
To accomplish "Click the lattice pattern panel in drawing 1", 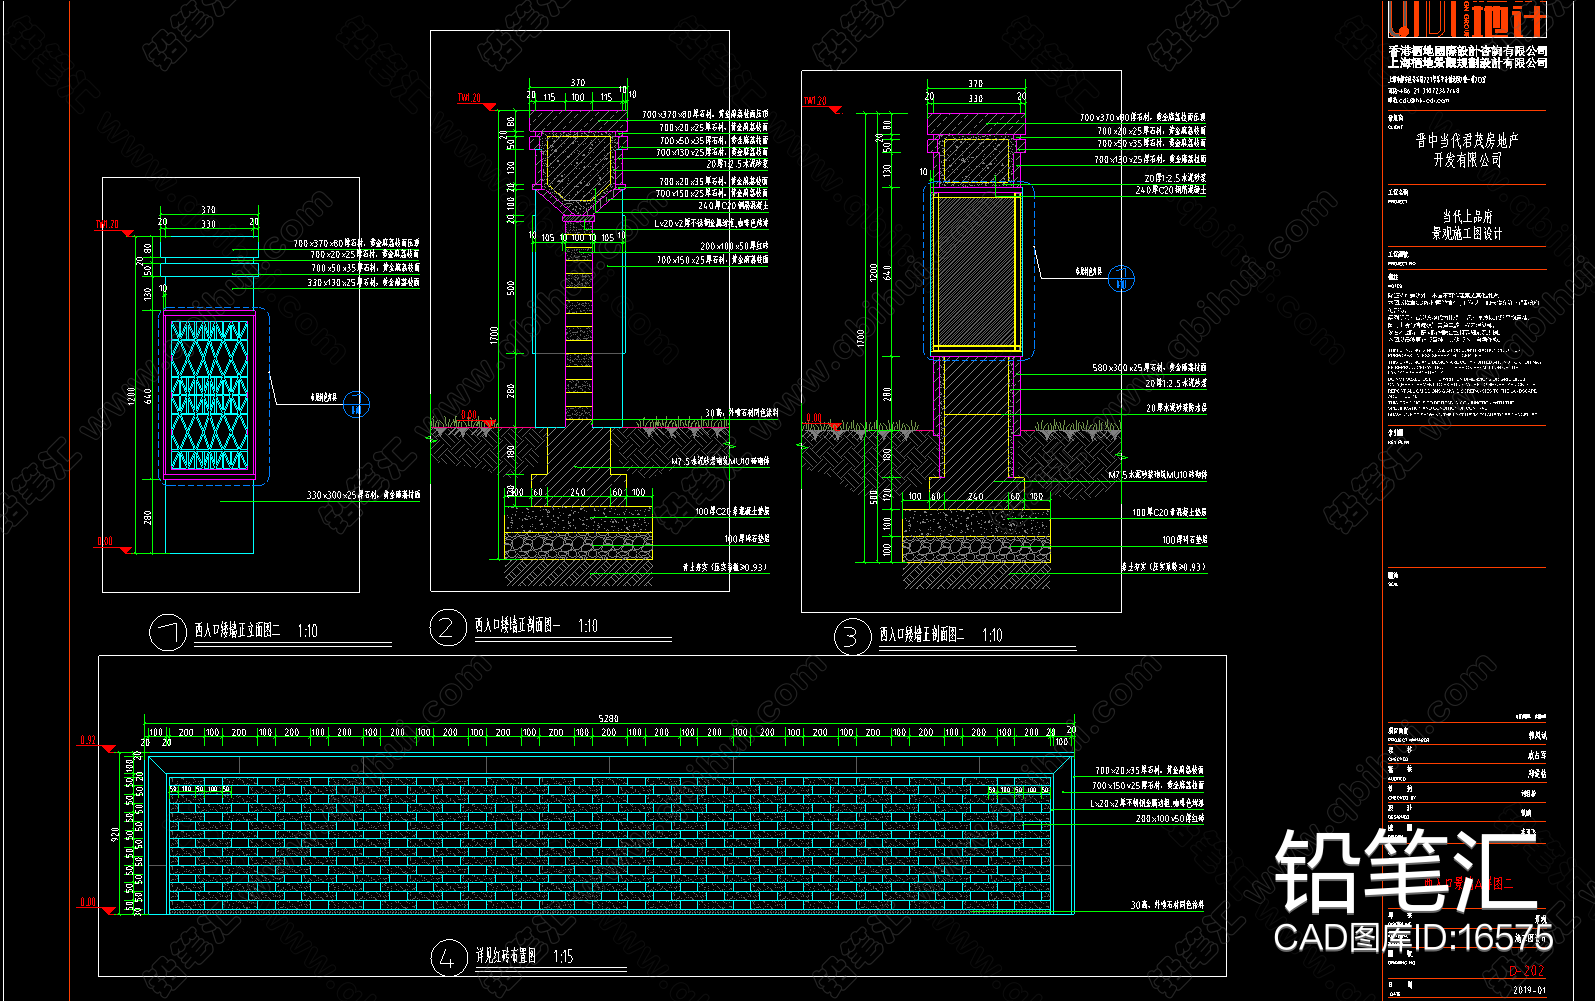I will (x=209, y=396).
